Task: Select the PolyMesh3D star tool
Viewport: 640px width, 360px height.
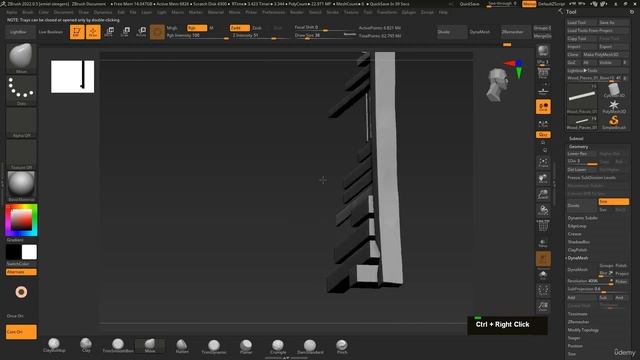Action: (x=613, y=107)
